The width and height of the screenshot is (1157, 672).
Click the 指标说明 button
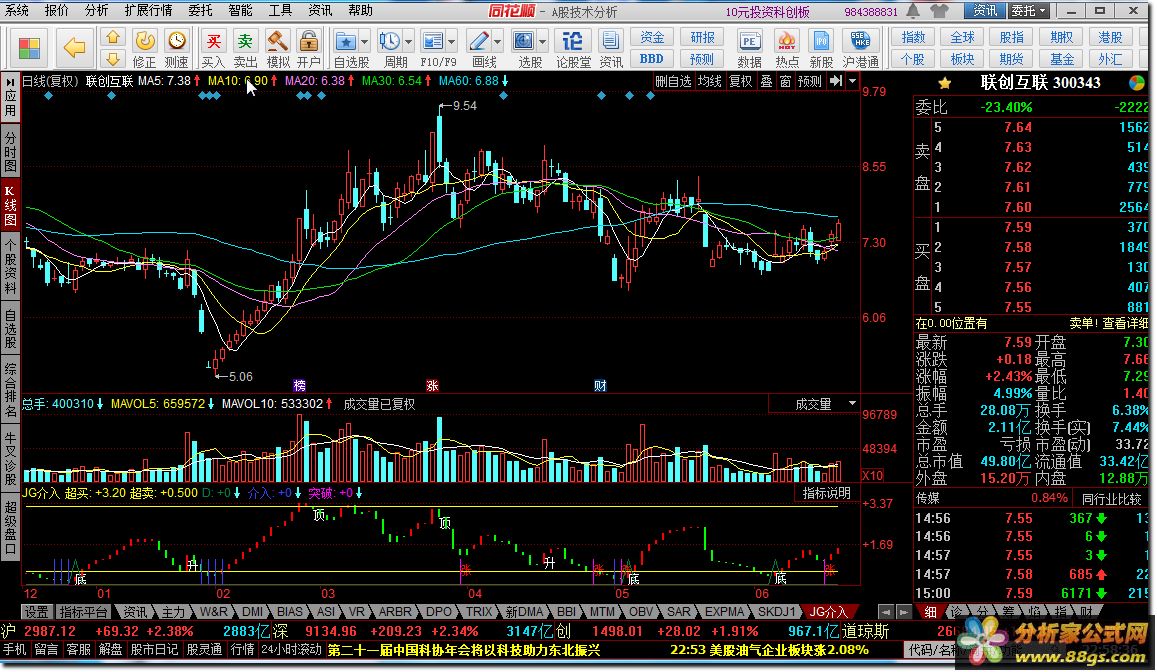pos(826,493)
